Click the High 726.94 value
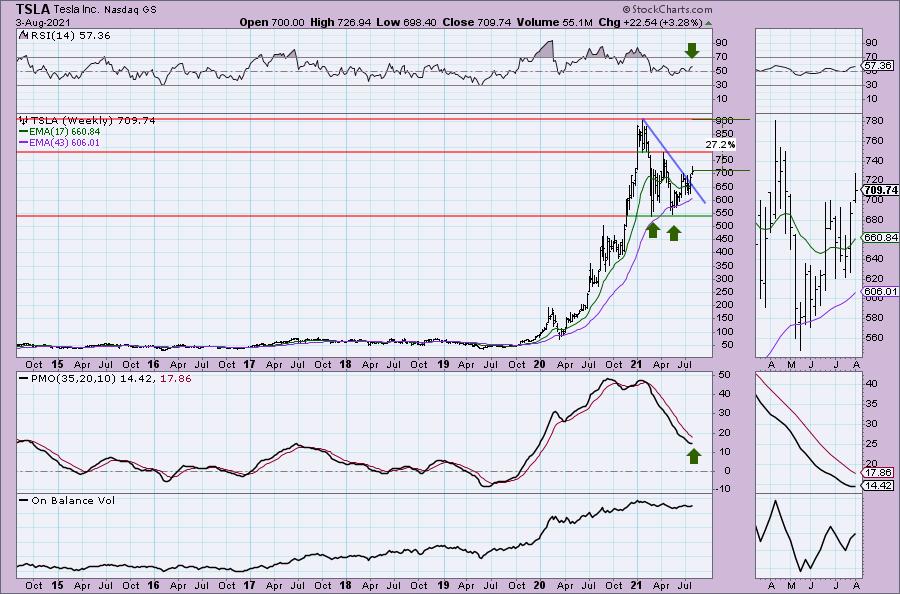 [x=341, y=22]
